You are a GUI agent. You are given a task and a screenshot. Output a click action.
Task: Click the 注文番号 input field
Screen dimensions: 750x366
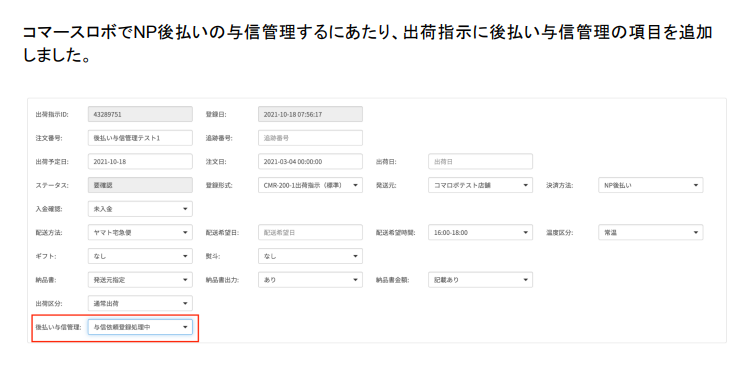140,138
